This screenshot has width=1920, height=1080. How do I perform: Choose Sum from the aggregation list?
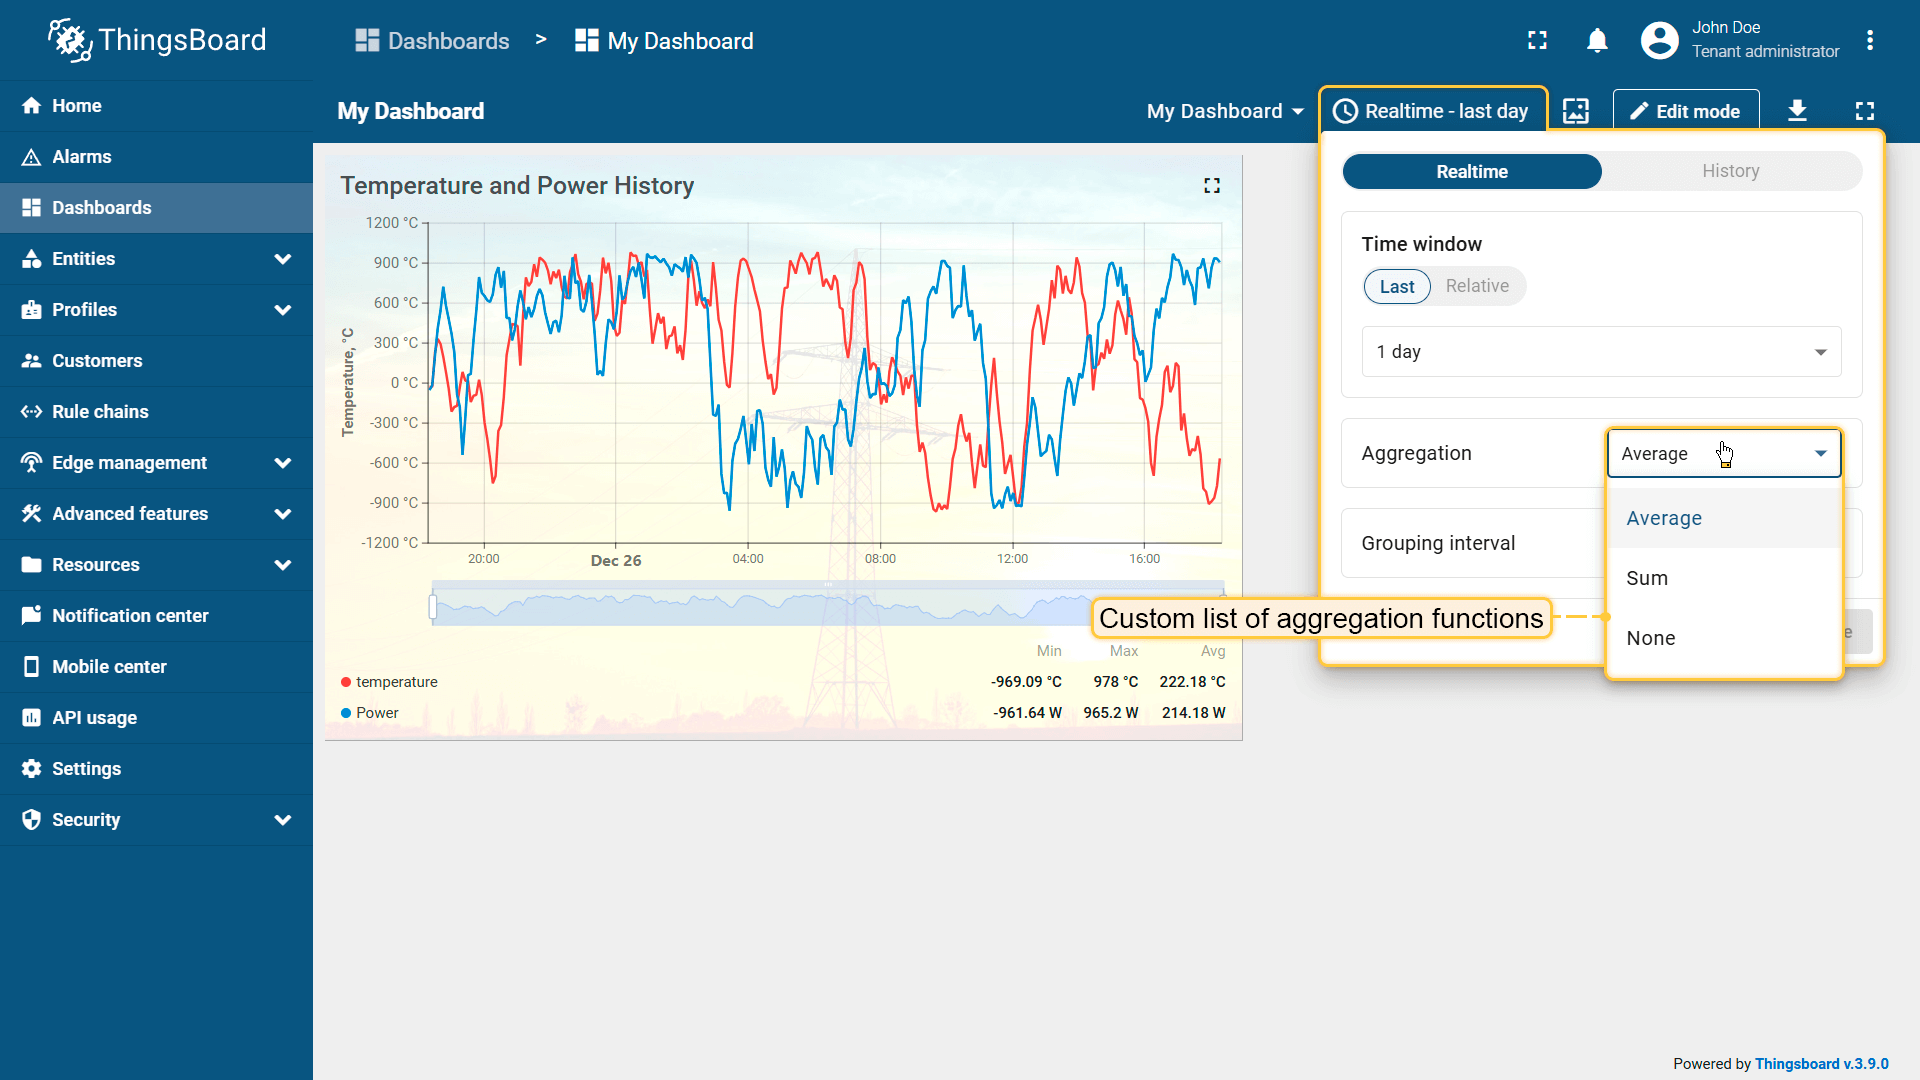pyautogui.click(x=1647, y=578)
